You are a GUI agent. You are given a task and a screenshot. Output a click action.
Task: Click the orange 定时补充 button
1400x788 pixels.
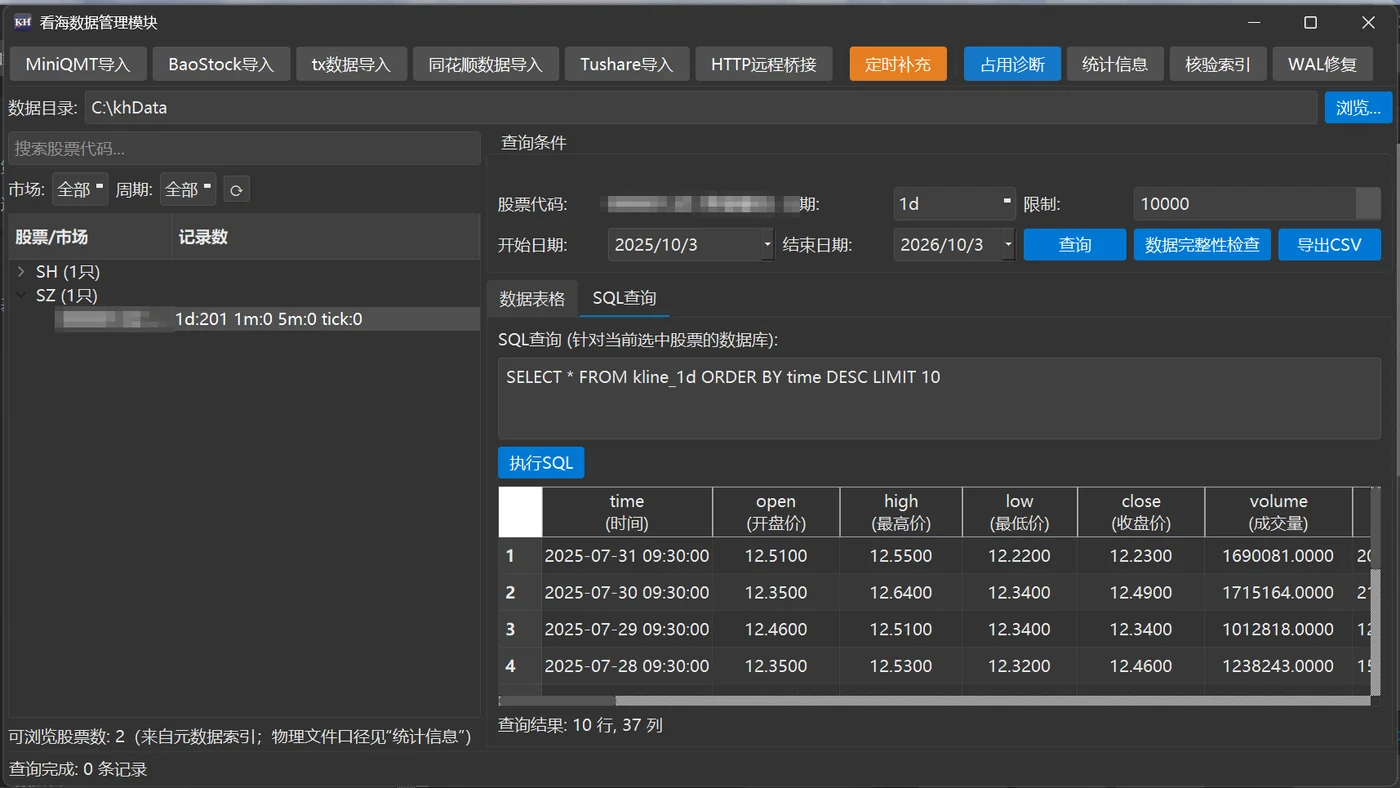point(898,64)
